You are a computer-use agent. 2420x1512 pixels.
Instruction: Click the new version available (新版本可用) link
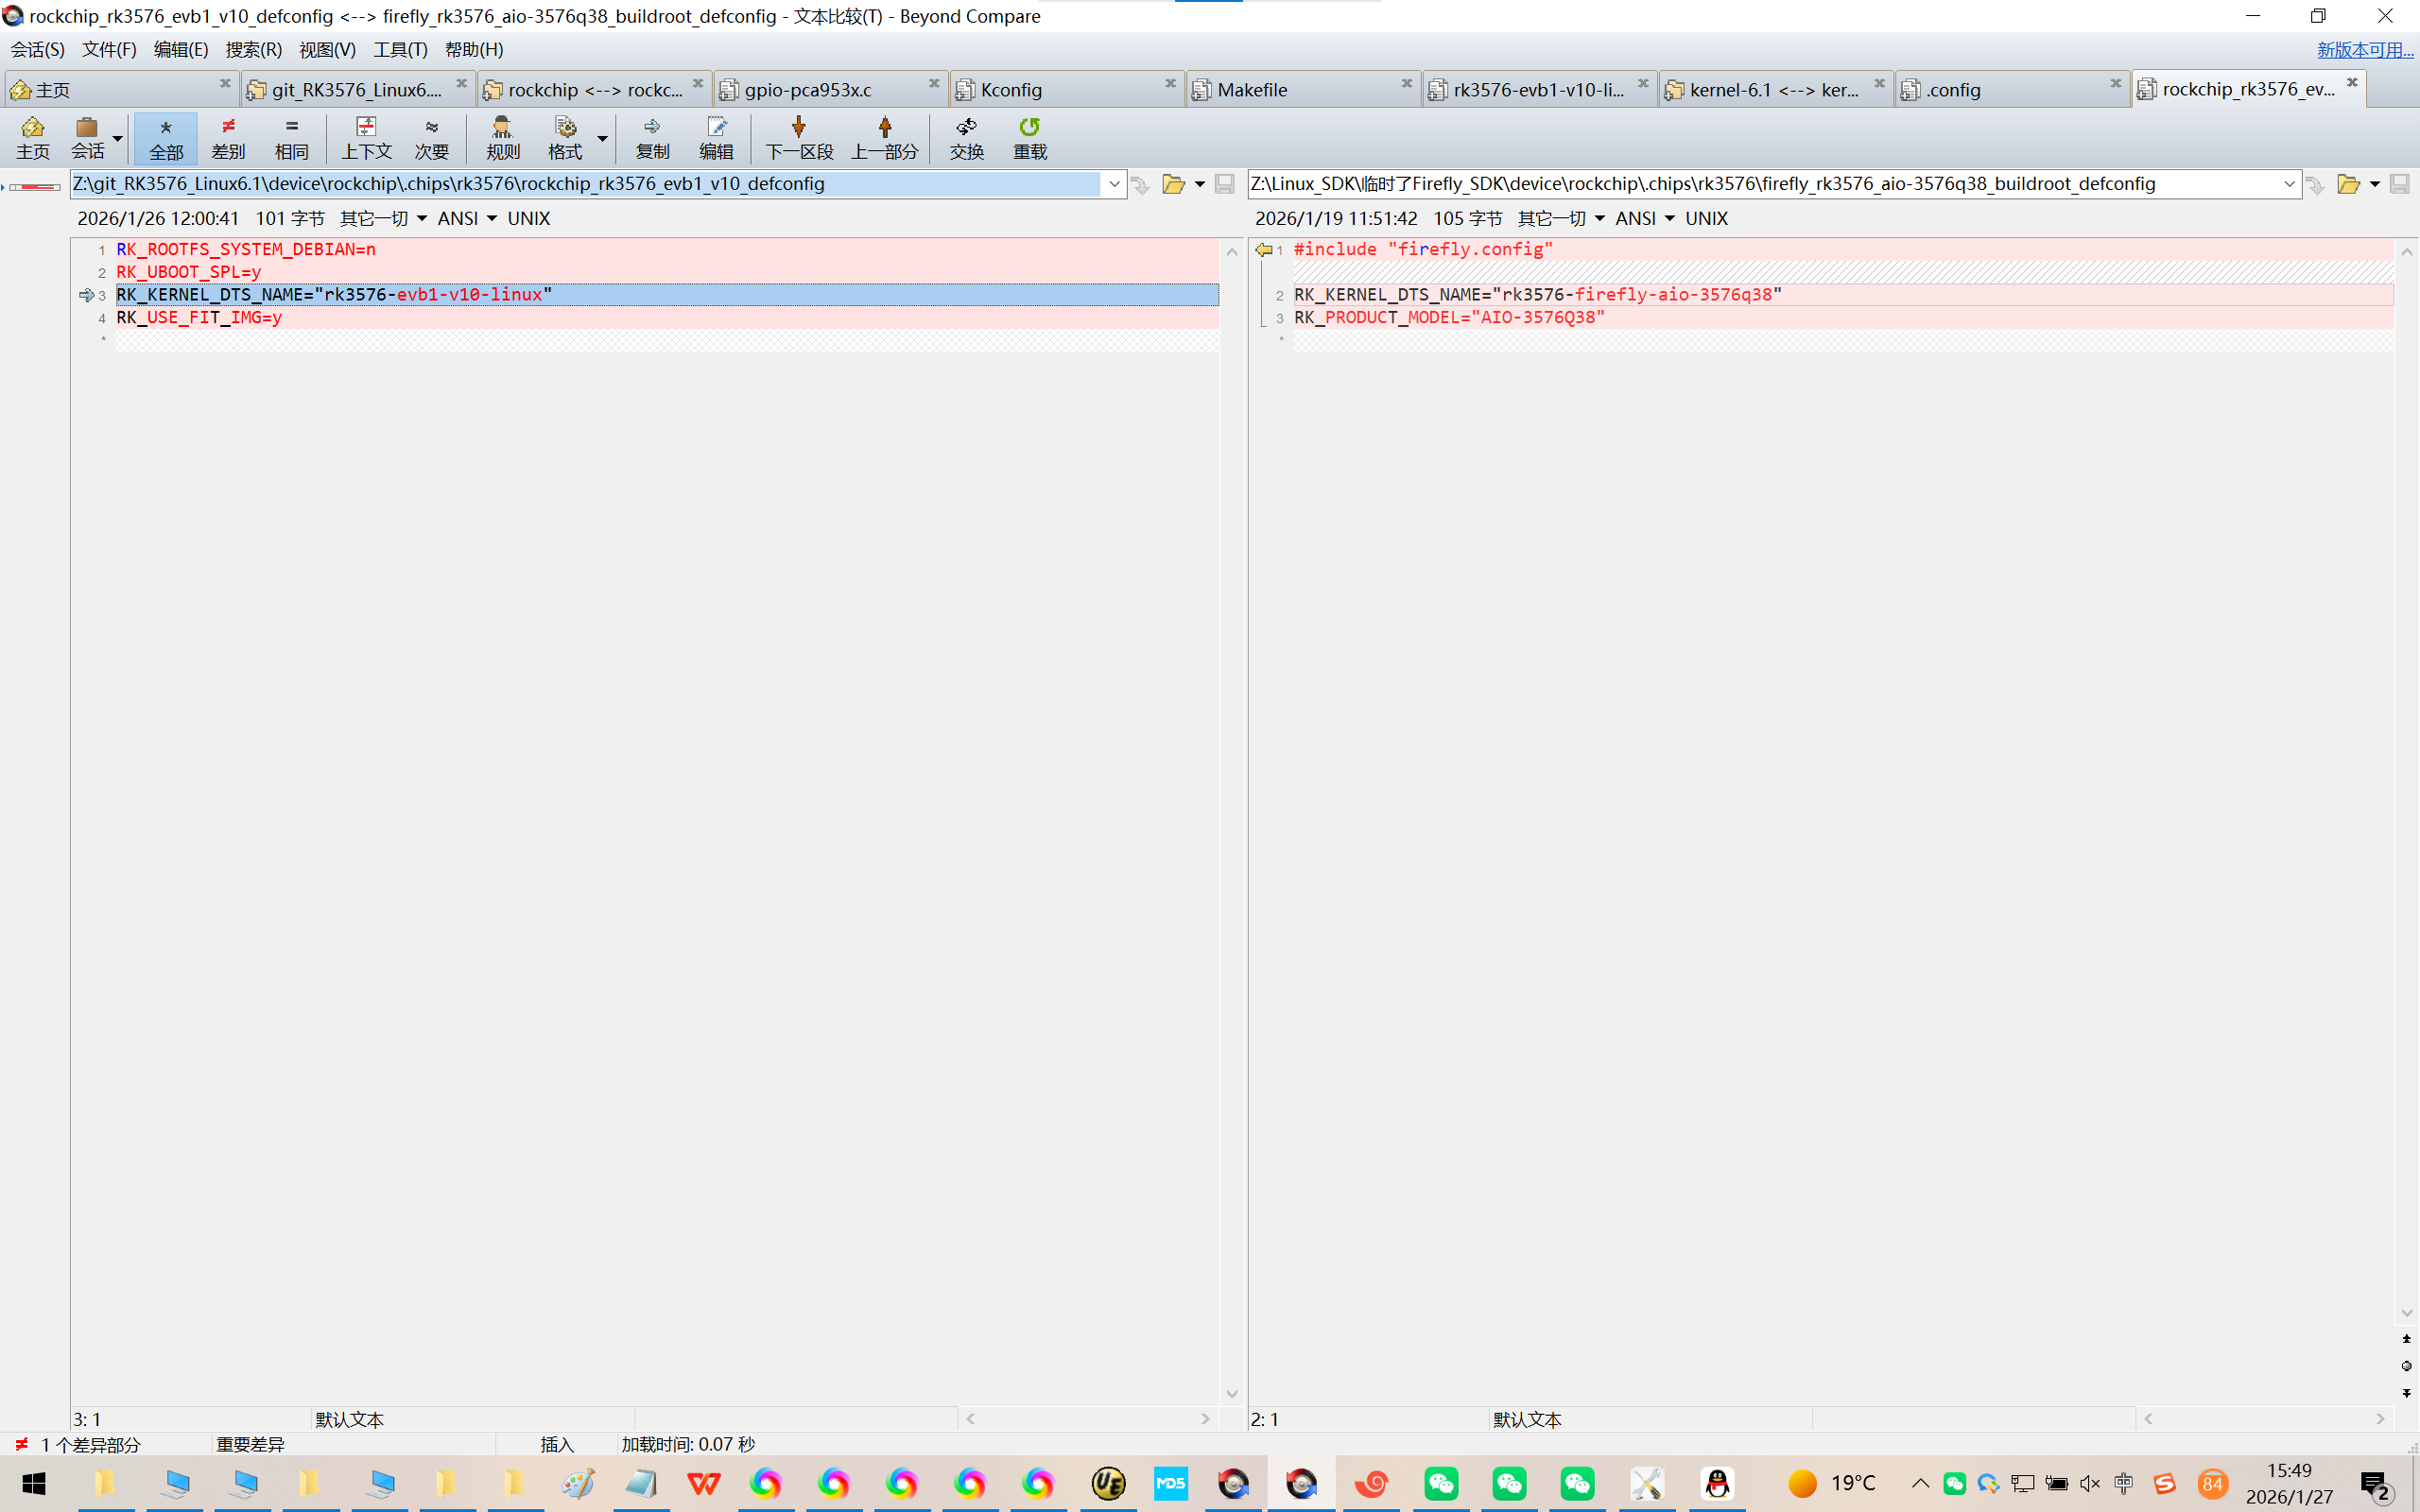click(x=2364, y=49)
